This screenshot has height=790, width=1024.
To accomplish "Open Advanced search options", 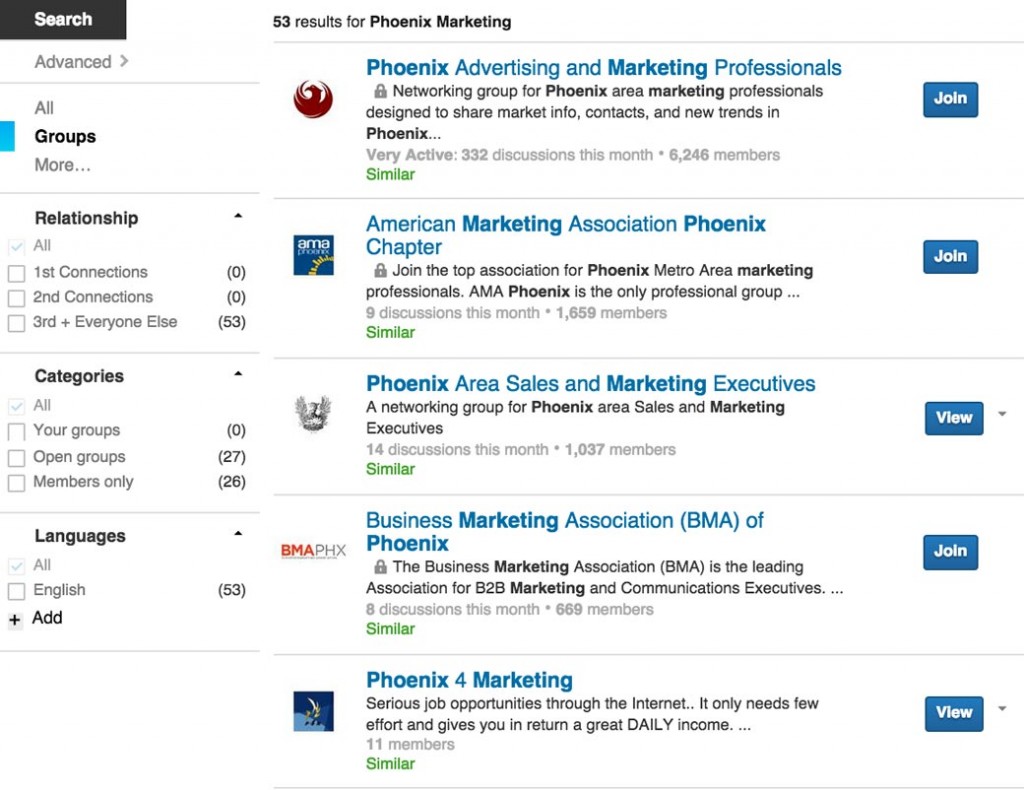I will click(75, 61).
